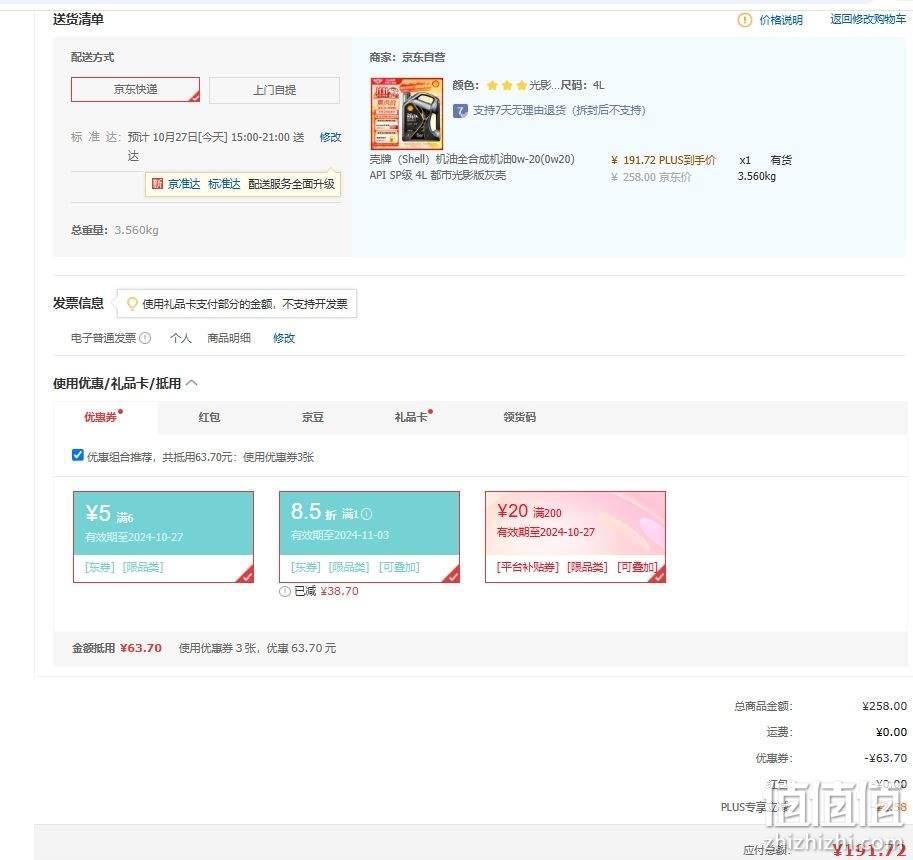Click the 7-day return policy icon
This screenshot has width=913, height=860.
coord(460,111)
